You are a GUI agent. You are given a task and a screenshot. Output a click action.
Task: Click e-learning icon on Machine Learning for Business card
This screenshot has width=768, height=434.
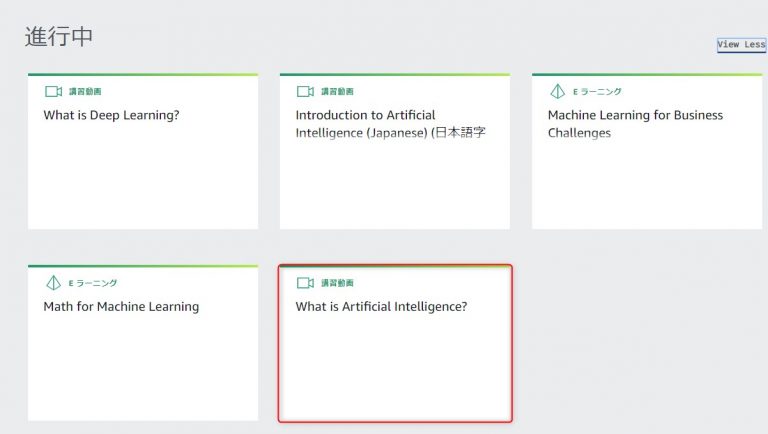point(557,91)
